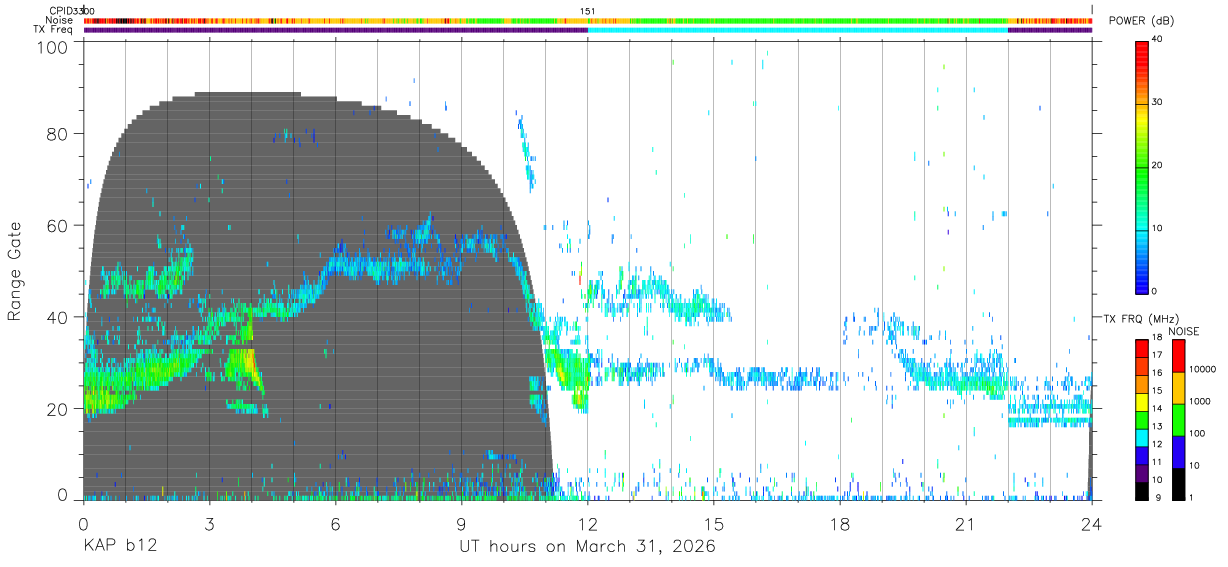Click the 'Range Gate' axis label
The image size is (1228, 567).
(16, 271)
